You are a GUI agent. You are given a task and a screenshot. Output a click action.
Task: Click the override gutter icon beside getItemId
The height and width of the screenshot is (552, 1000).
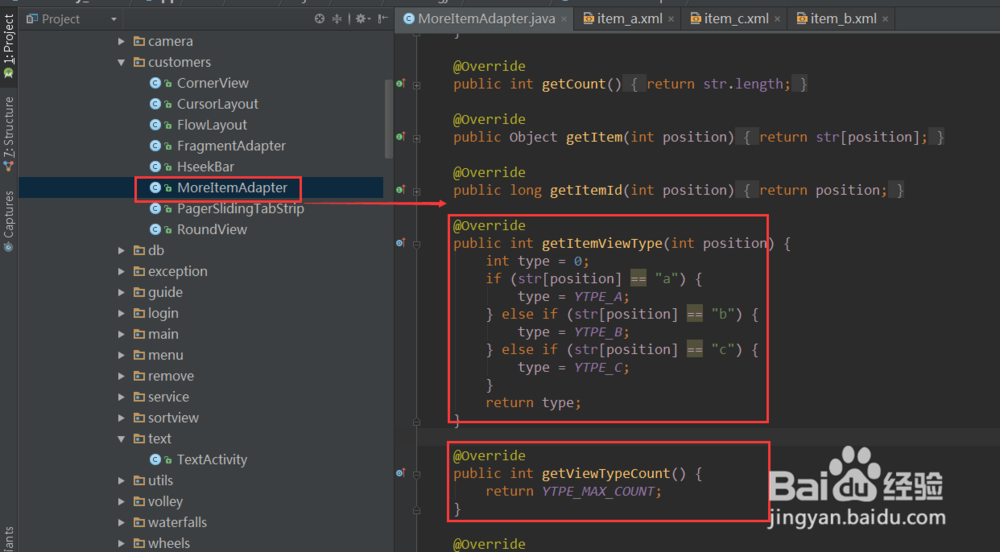click(x=401, y=190)
